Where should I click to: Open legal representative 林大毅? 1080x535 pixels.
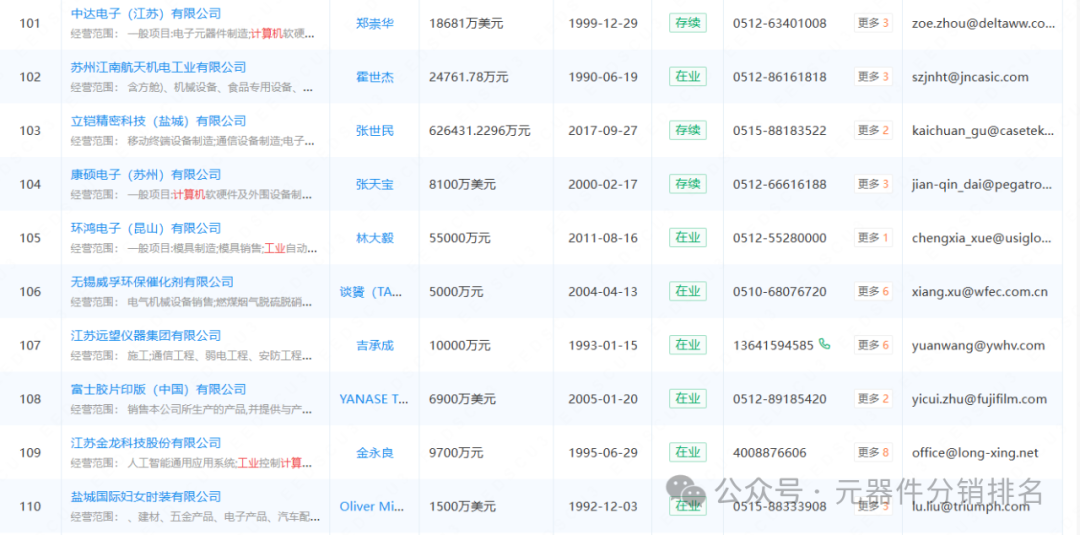[375, 238]
